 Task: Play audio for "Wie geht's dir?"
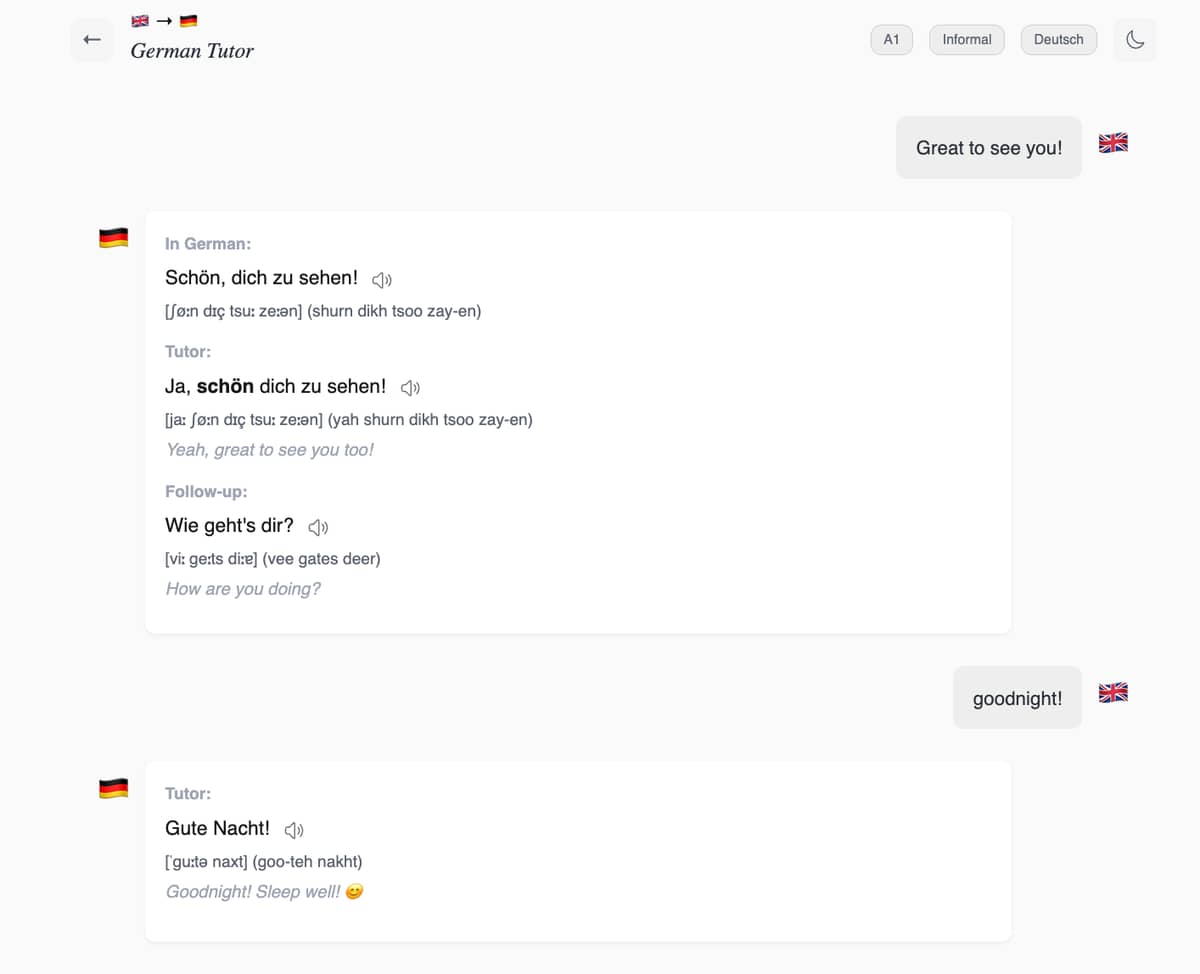click(x=318, y=527)
